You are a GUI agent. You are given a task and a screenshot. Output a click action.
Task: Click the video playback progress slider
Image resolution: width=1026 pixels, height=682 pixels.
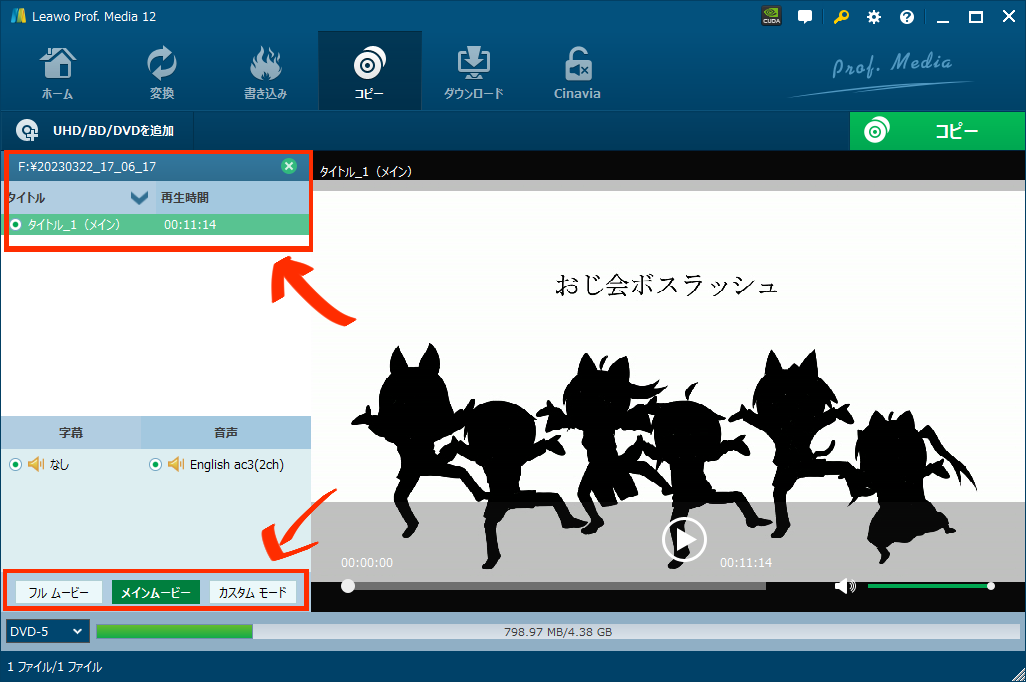(x=556, y=586)
